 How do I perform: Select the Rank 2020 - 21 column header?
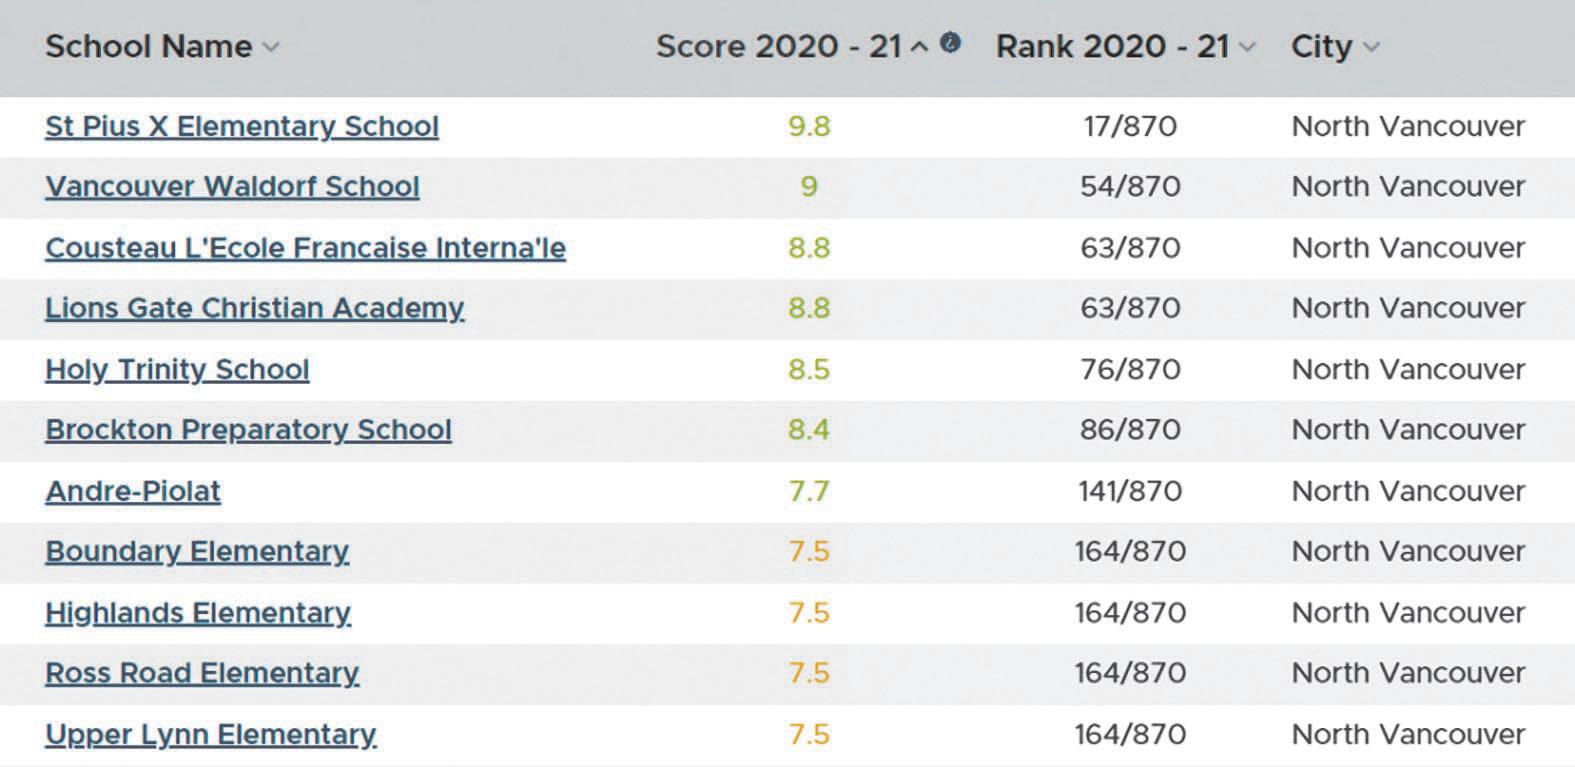point(1112,46)
